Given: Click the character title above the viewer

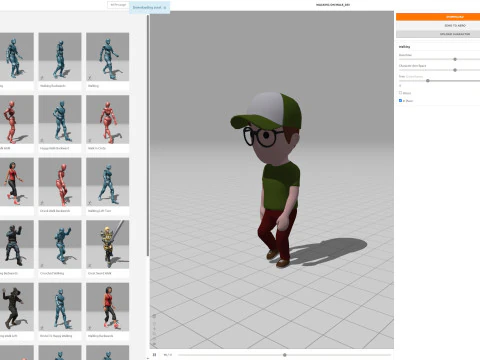Looking at the screenshot, I should (x=333, y=5).
